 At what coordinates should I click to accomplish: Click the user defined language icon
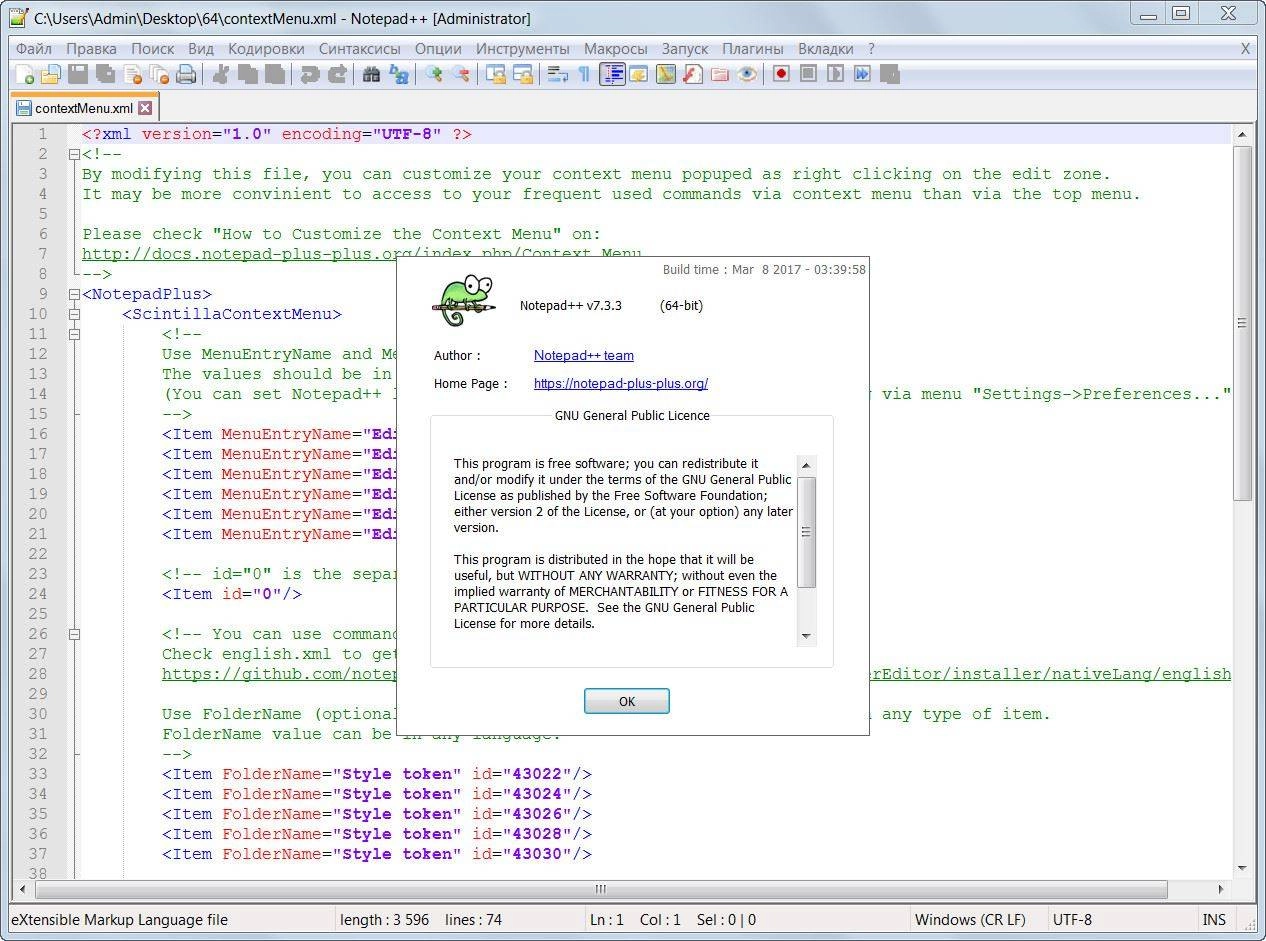[638, 74]
